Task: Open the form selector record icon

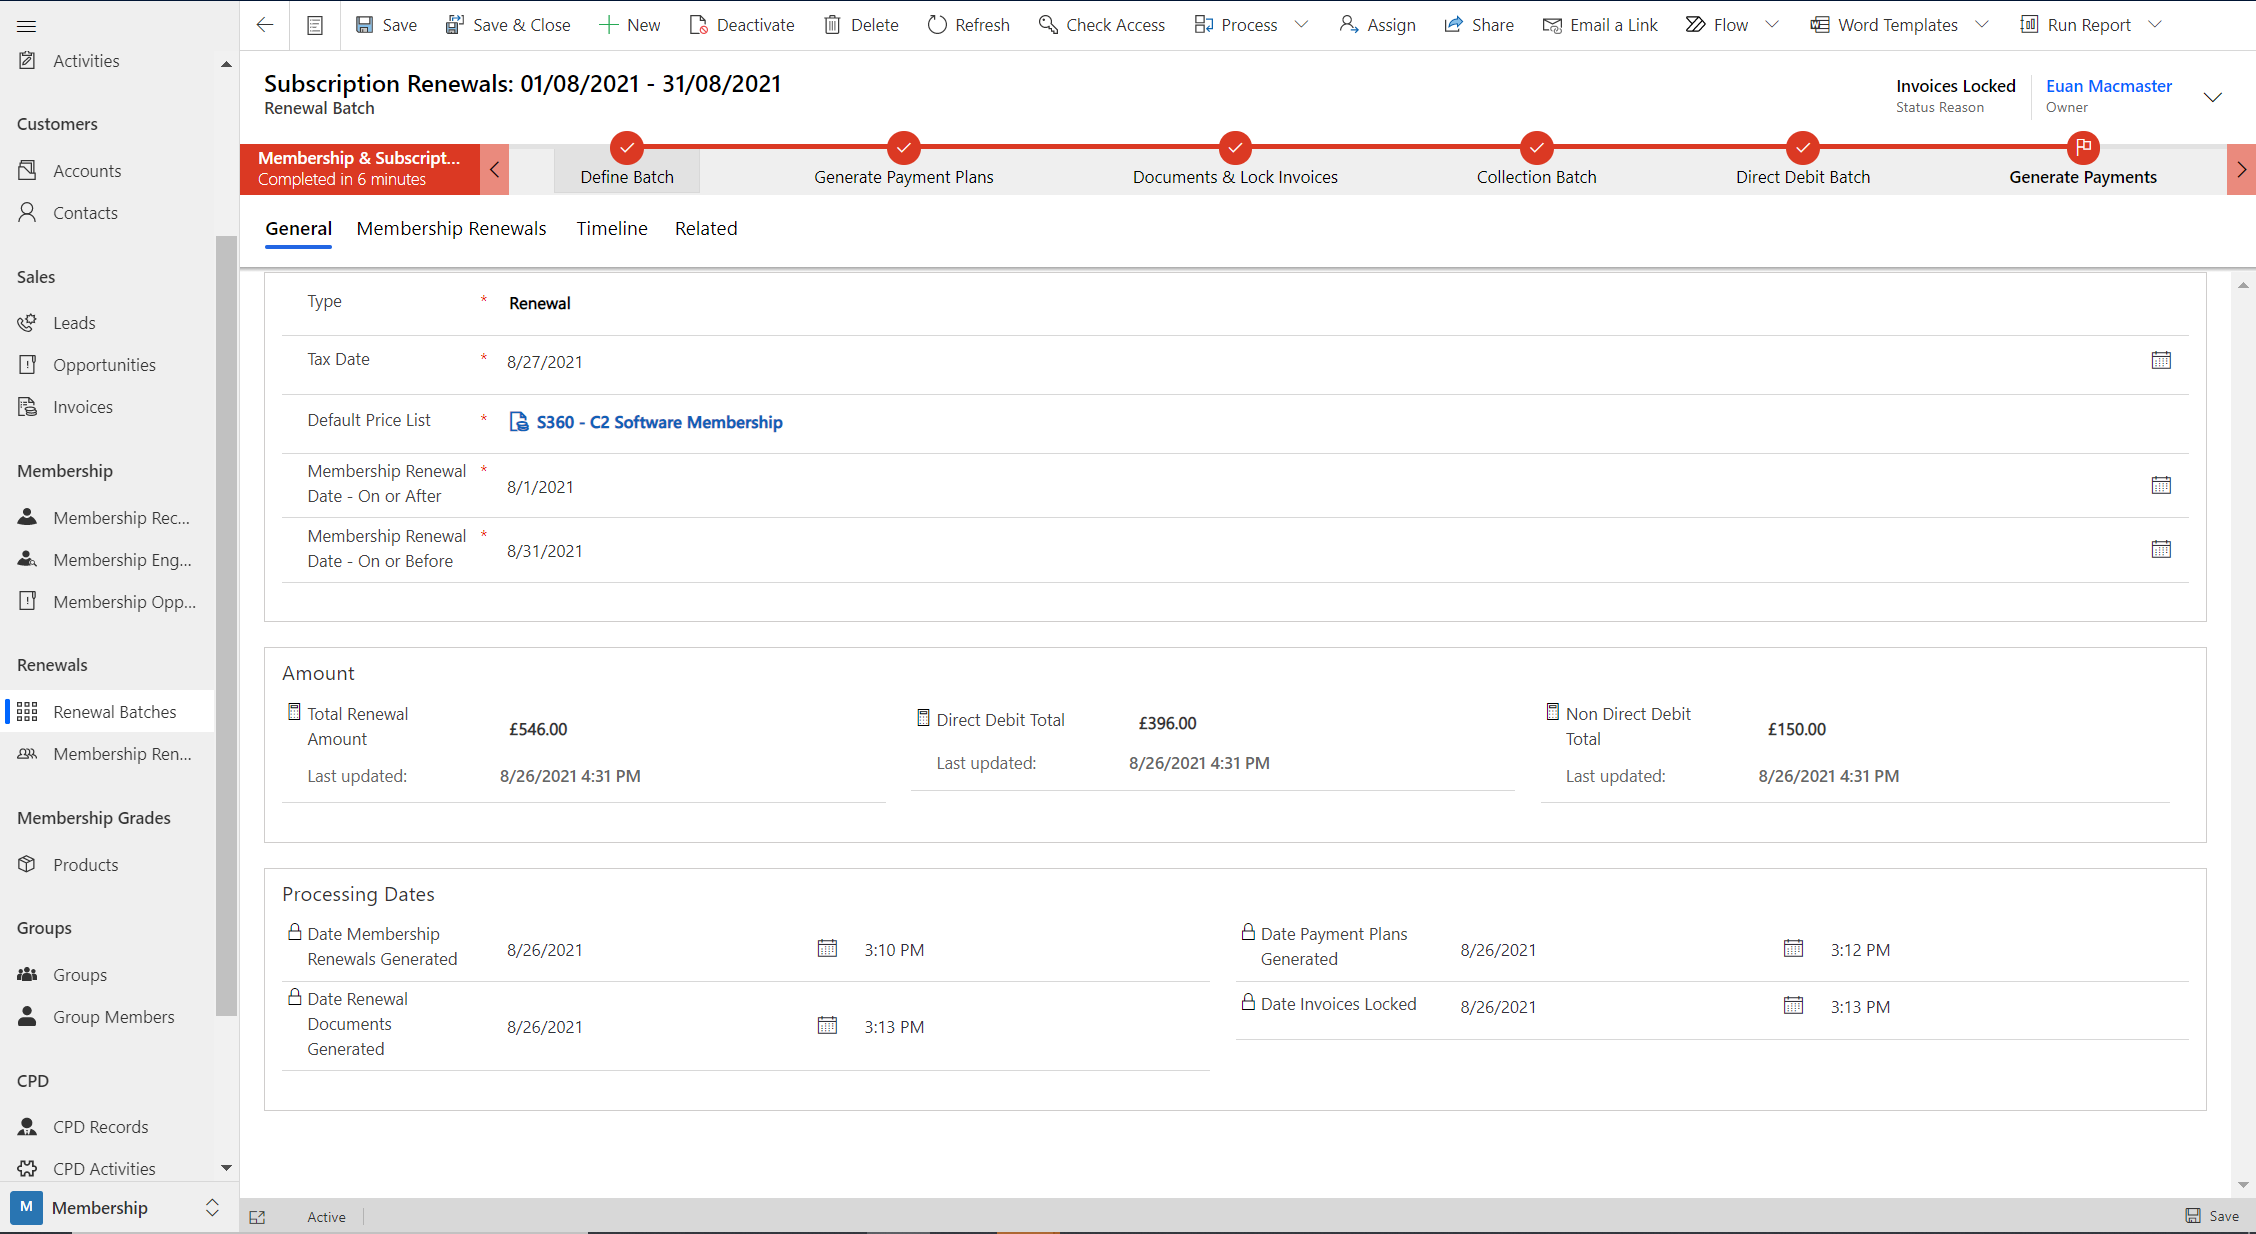Action: click(315, 25)
